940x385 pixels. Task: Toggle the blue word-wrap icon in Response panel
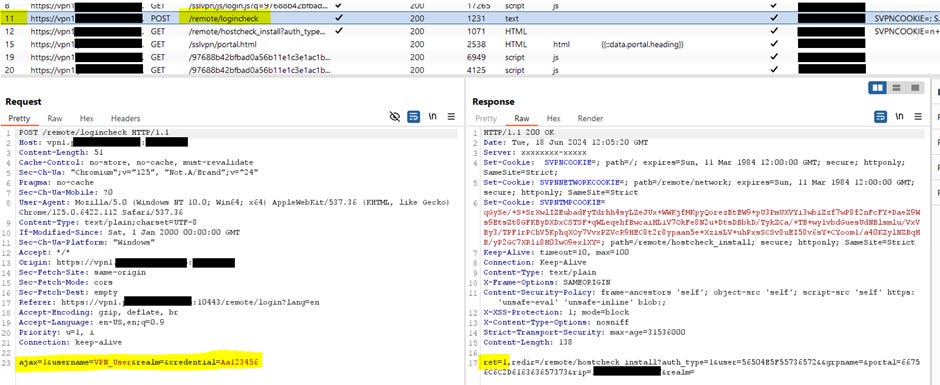(x=881, y=117)
